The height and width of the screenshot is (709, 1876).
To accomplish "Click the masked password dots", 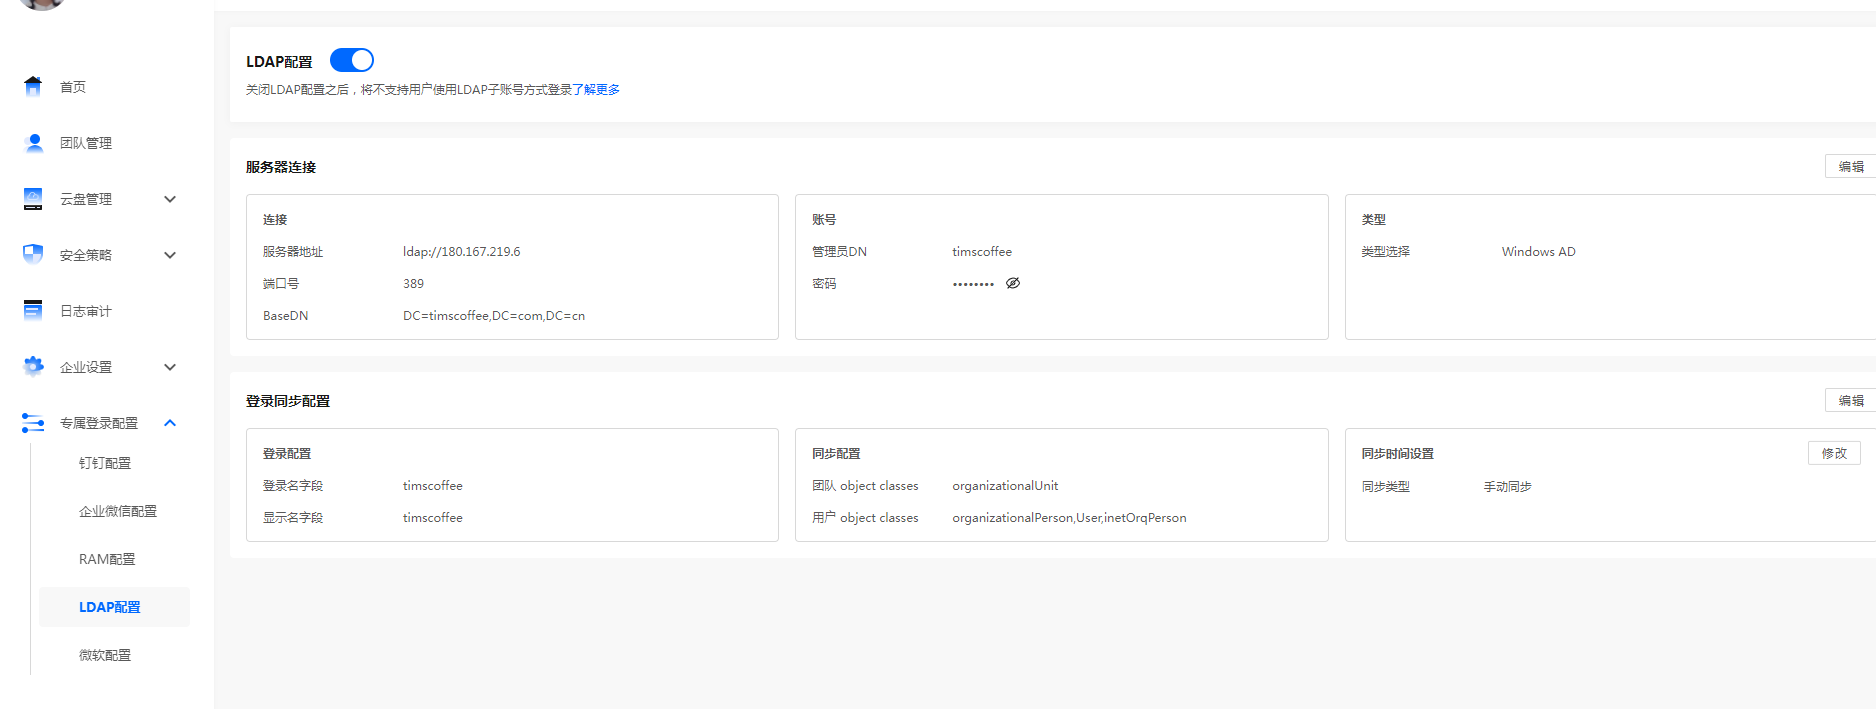I will [973, 285].
